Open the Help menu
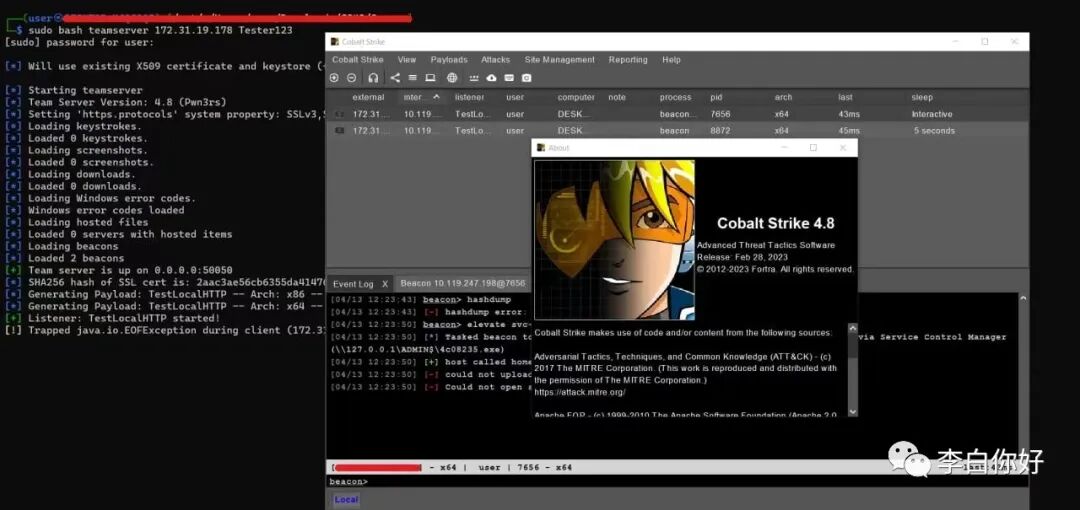The image size is (1080, 510). pos(672,60)
